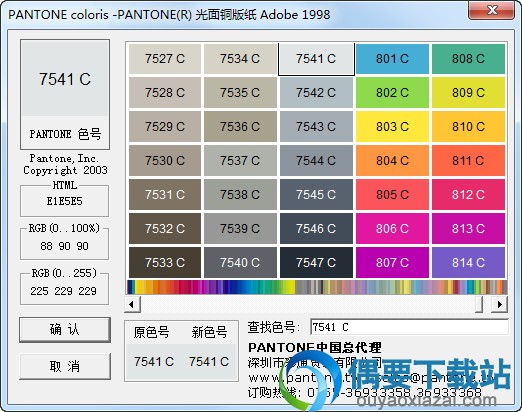The width and height of the screenshot is (522, 412).
Task: Choose the 7540 C swatch
Action: coord(240,263)
